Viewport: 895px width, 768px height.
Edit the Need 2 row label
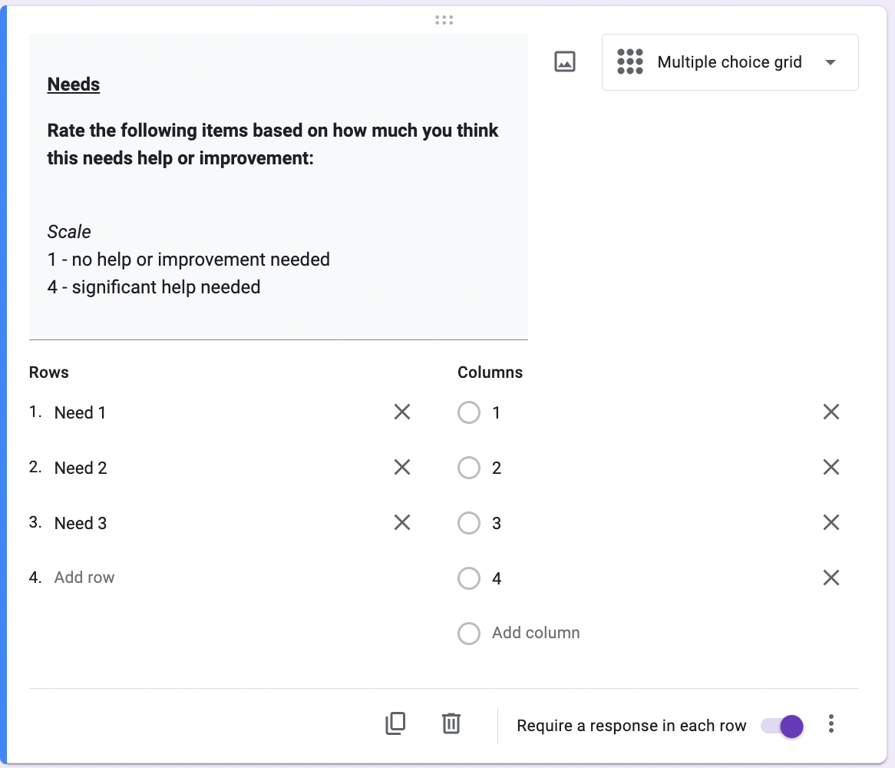(81, 468)
